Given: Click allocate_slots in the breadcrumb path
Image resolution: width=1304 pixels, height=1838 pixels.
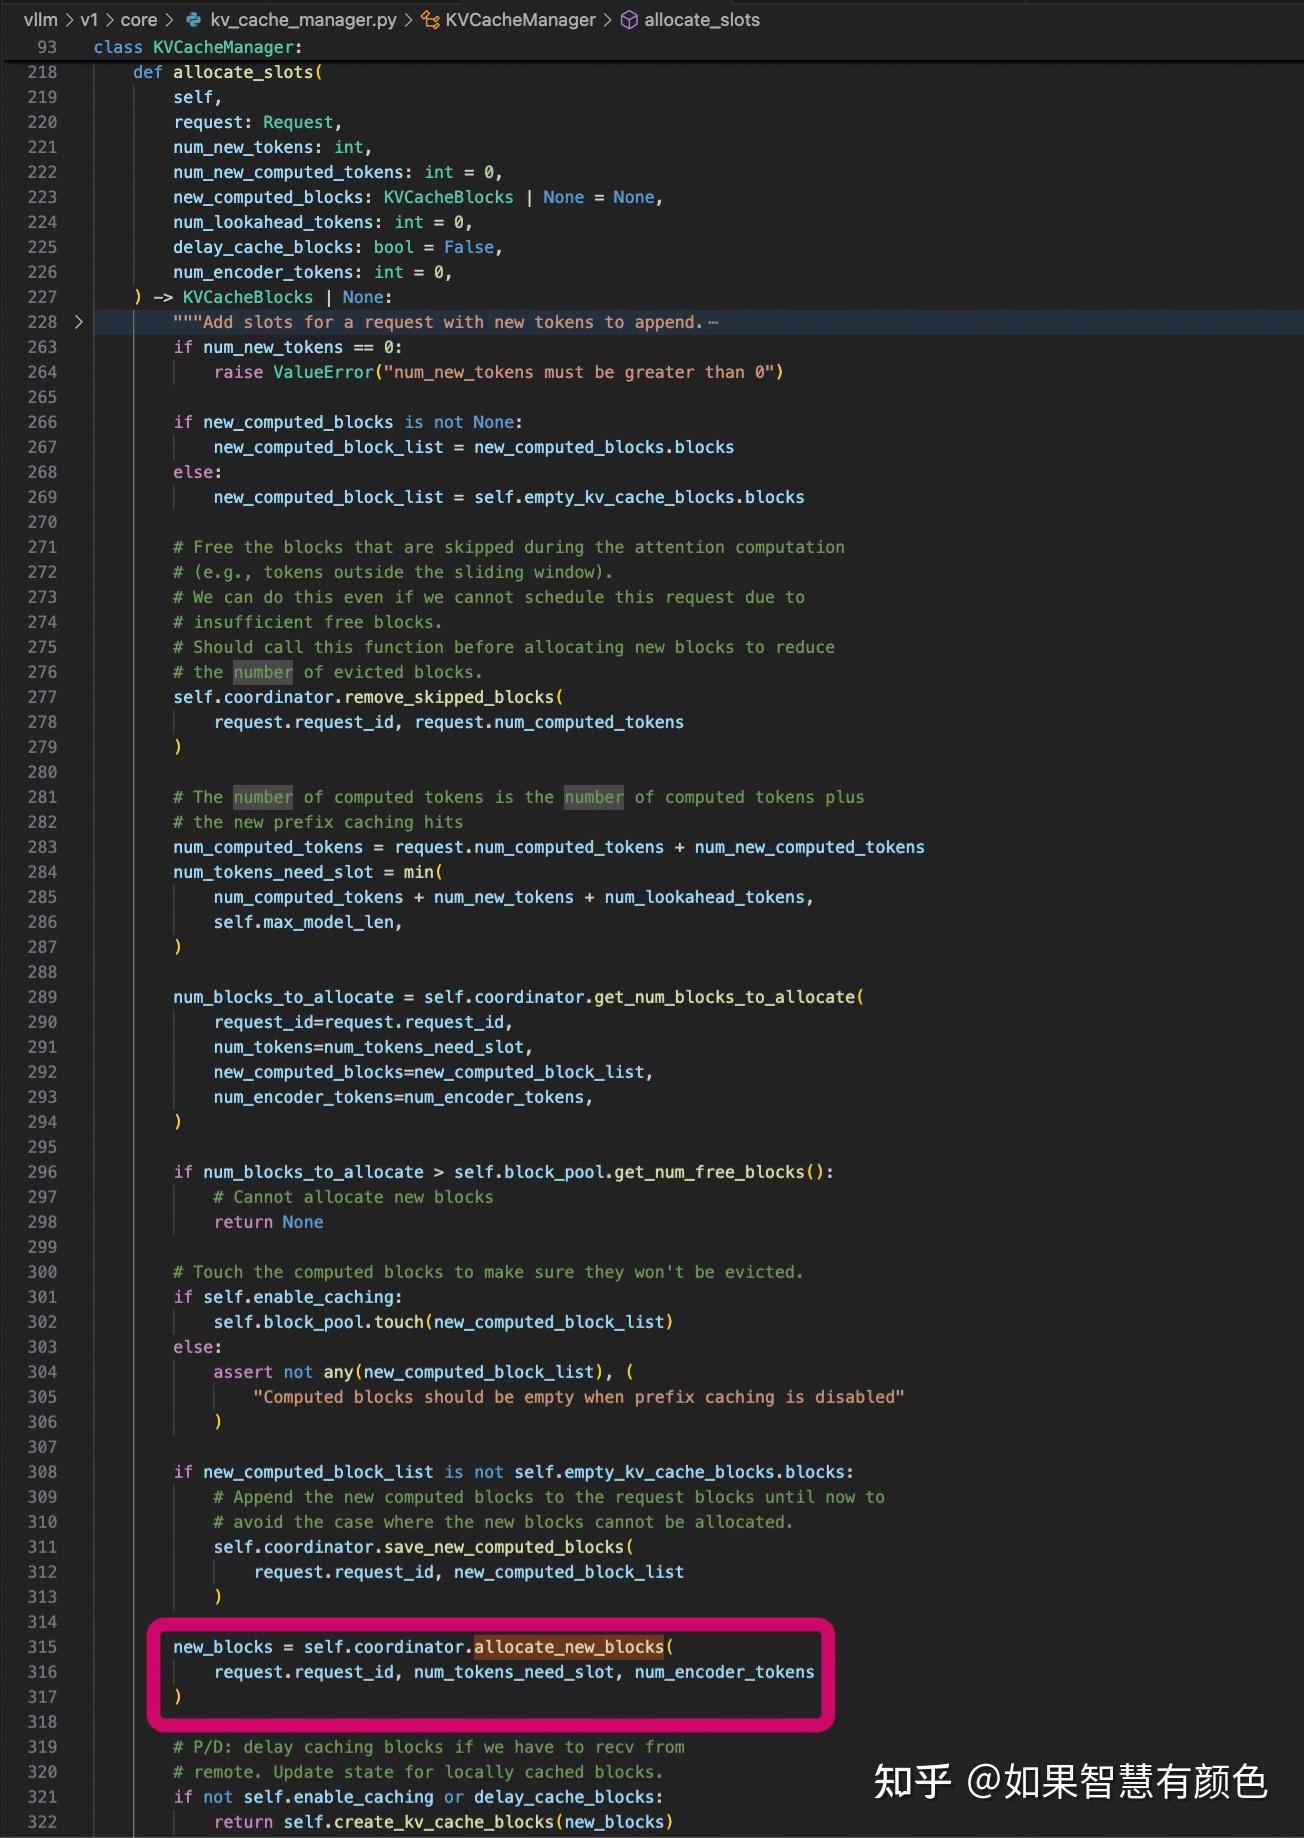Looking at the screenshot, I should click(702, 20).
